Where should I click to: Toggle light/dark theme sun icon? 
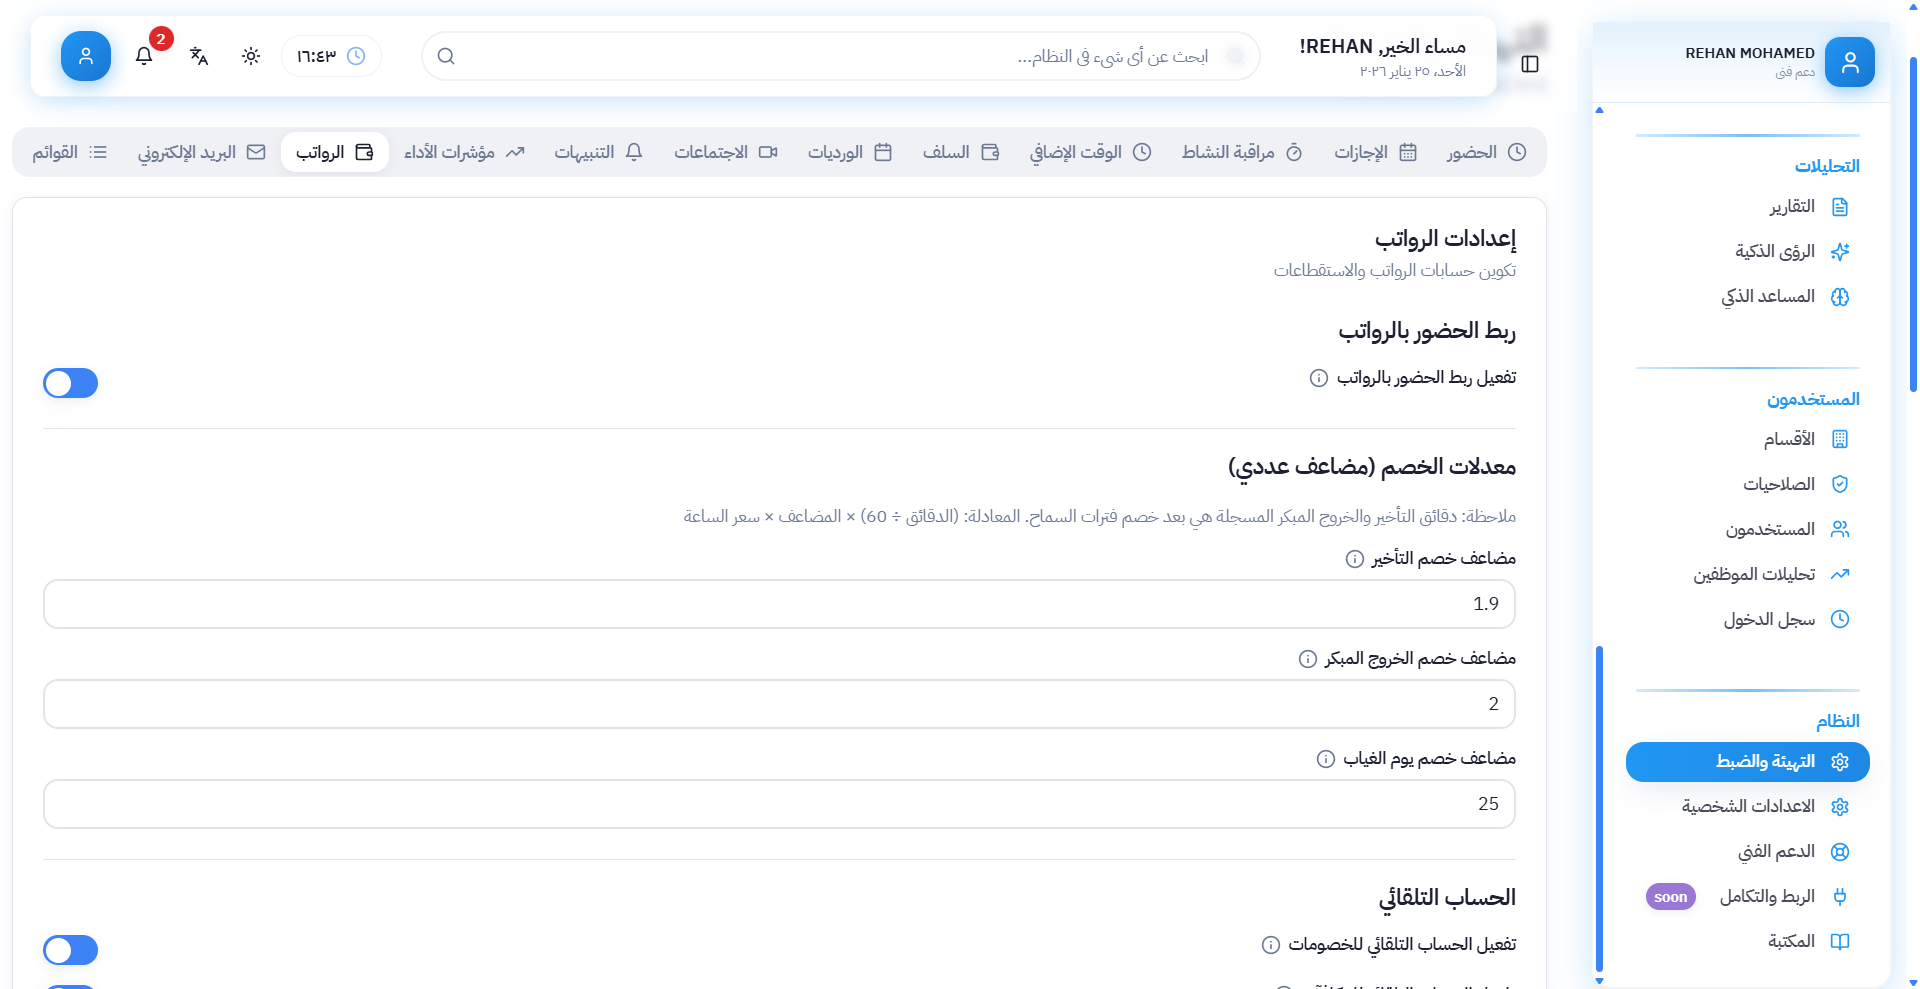pos(251,56)
